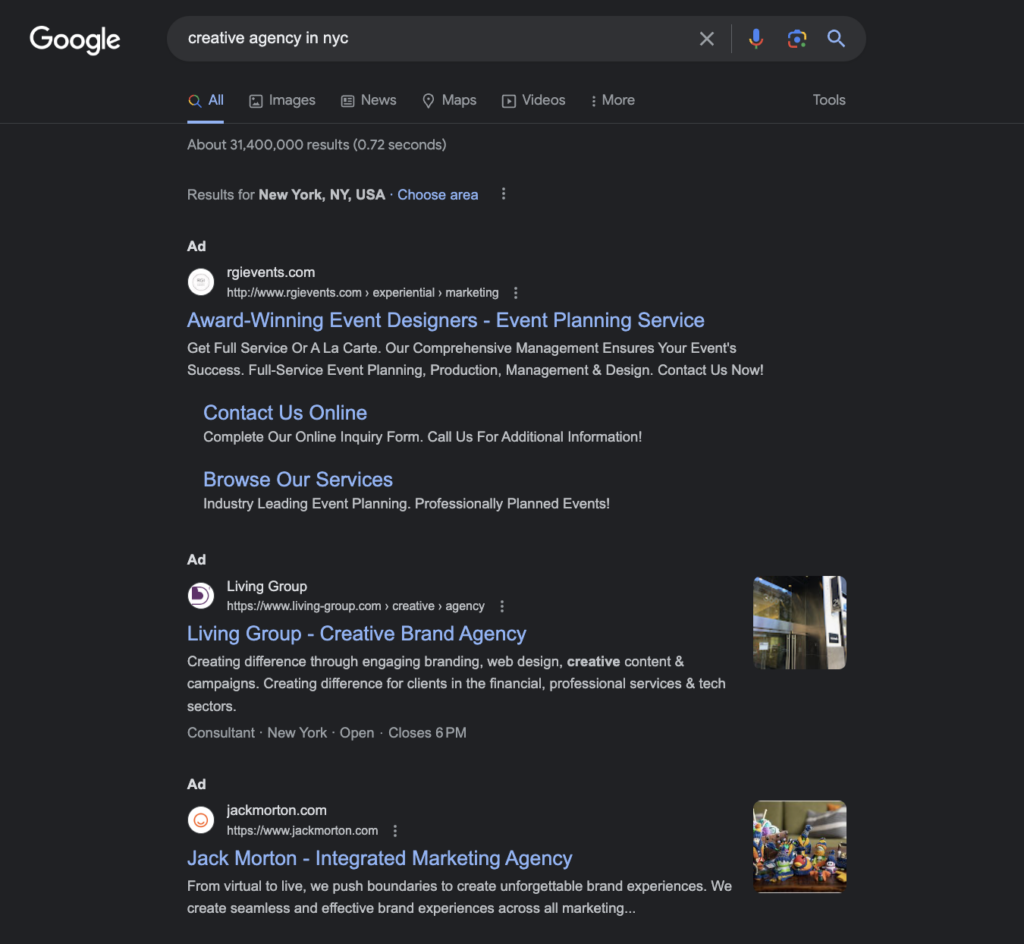Viewport: 1024px width, 944px height.
Task: Click the magnifying glass search button
Action: click(836, 39)
